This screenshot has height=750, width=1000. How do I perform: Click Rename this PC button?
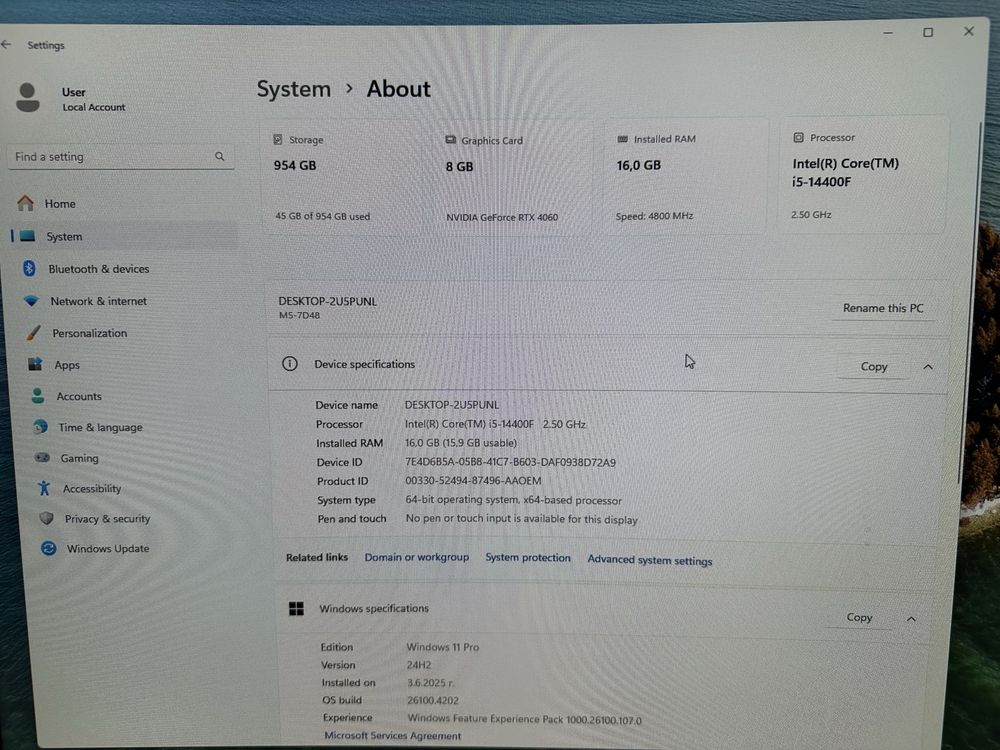(x=883, y=308)
